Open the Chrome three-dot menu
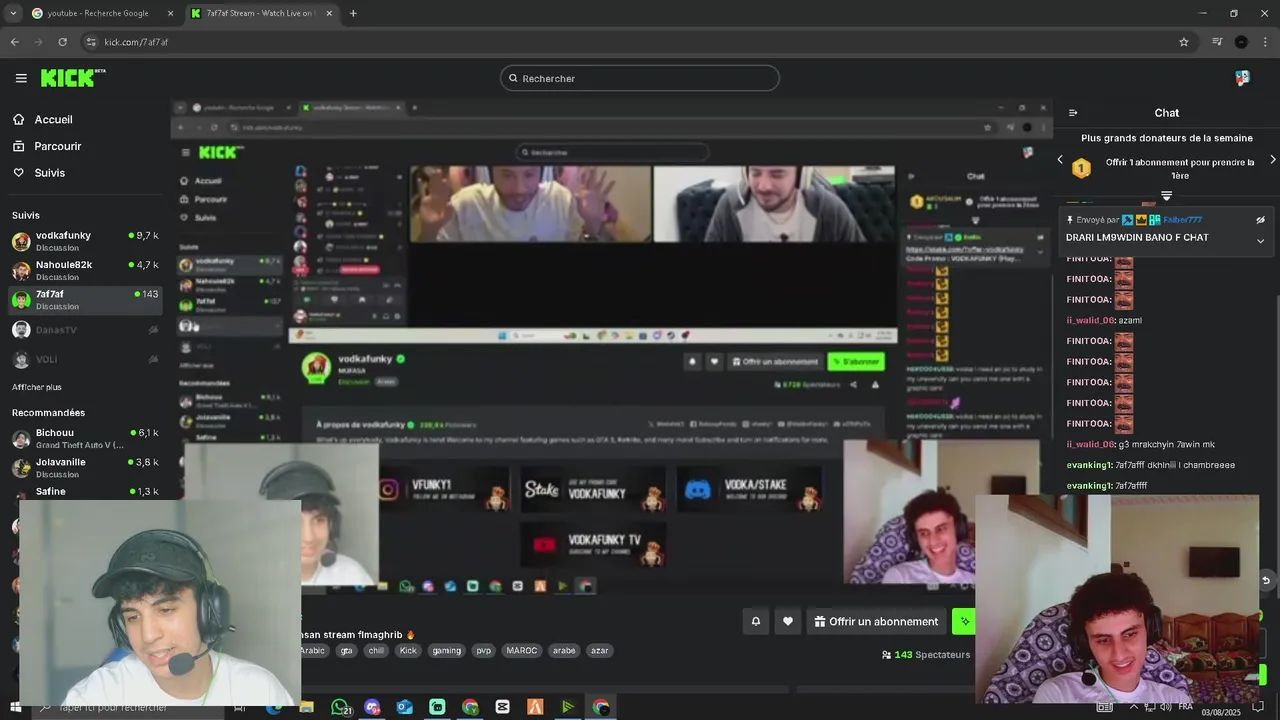1280x720 pixels. (1265, 42)
